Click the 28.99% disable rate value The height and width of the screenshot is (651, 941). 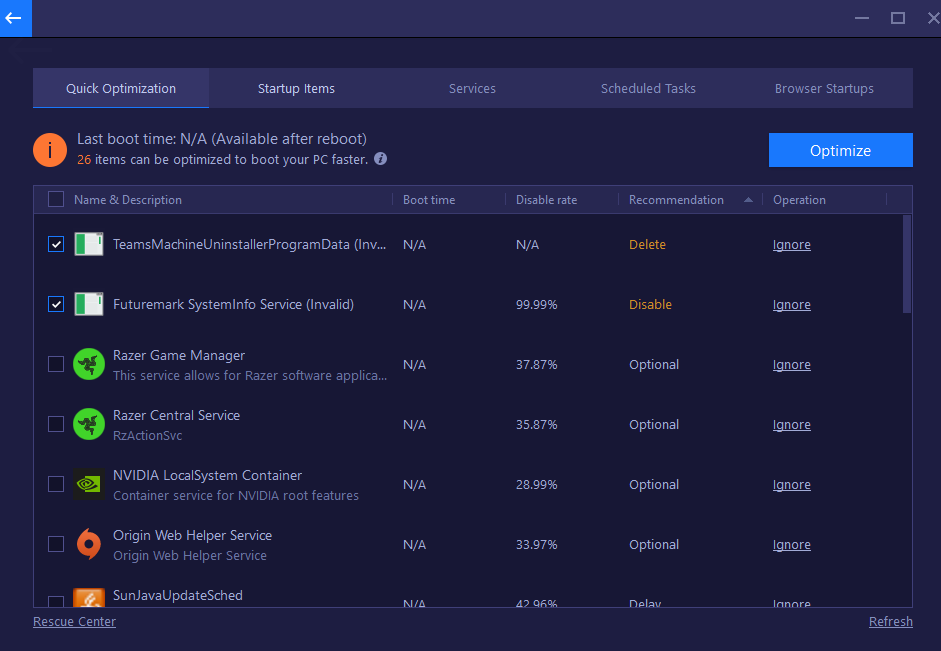[x=537, y=485]
